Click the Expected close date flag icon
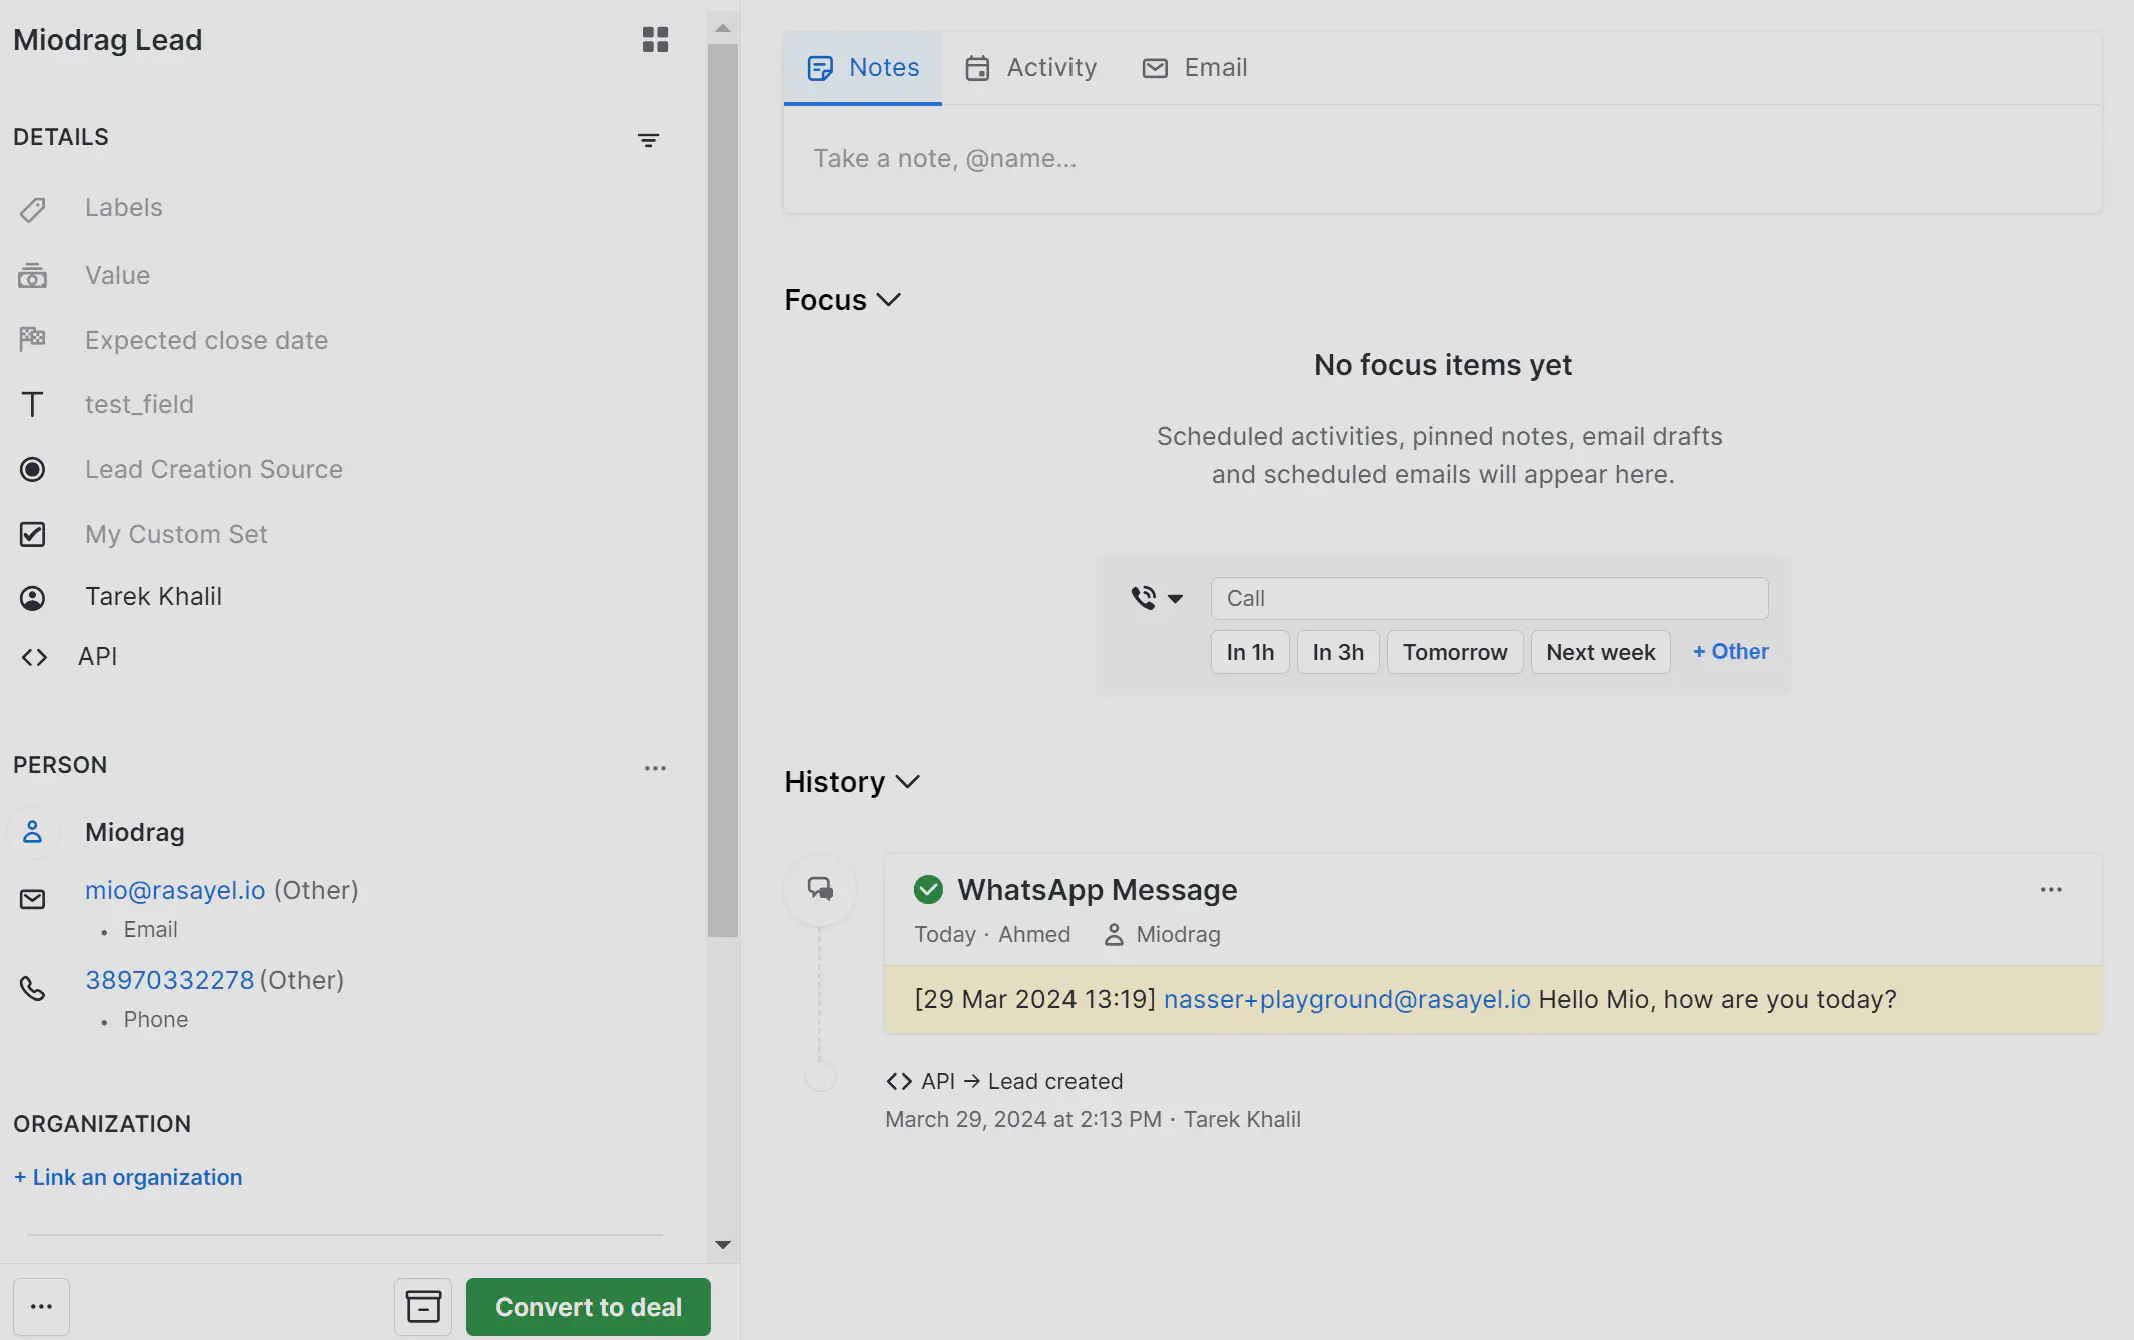This screenshot has width=2134, height=1340. (x=32, y=339)
